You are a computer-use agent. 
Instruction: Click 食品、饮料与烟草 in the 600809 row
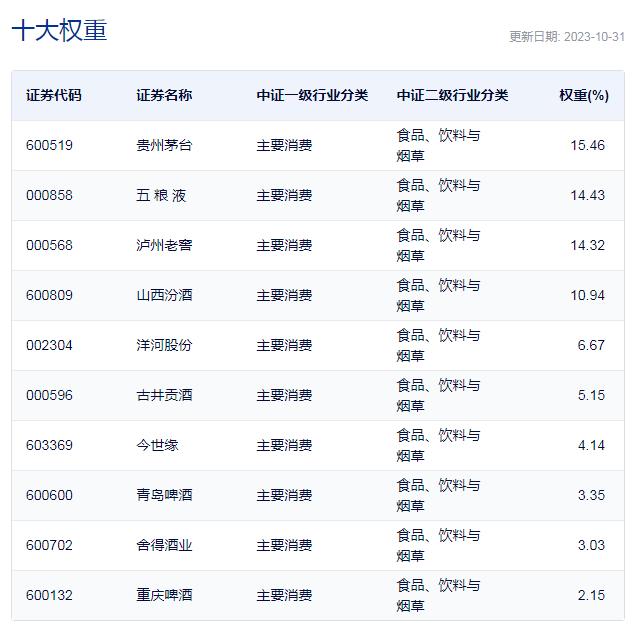point(438,296)
